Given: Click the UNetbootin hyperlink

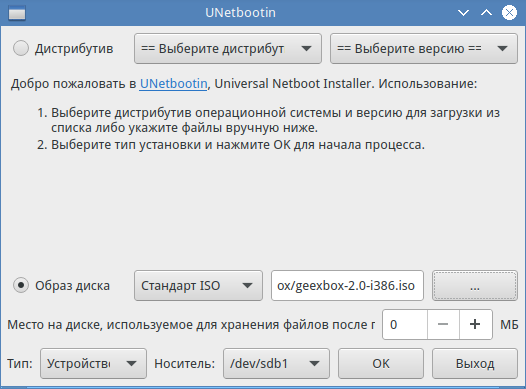Looking at the screenshot, I should click(x=173, y=84).
